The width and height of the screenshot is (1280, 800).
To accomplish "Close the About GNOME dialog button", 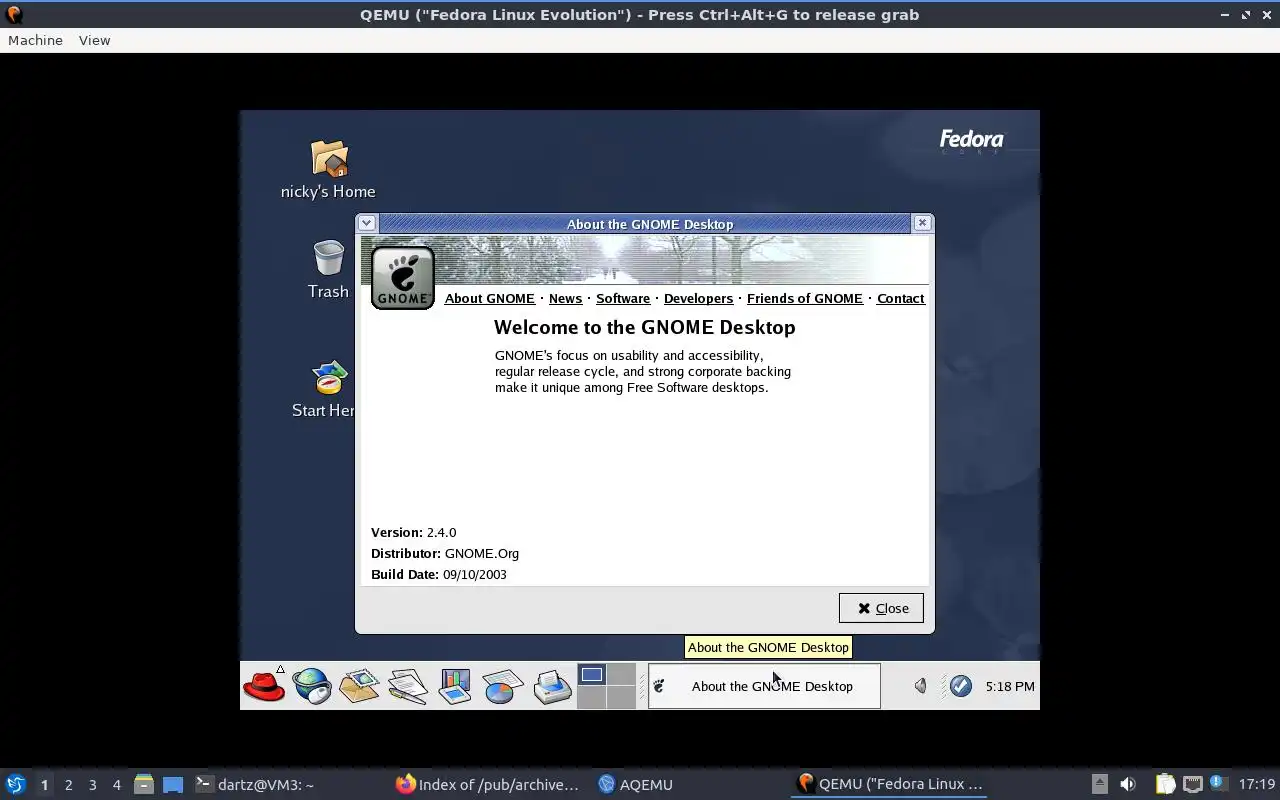I will coord(881,608).
